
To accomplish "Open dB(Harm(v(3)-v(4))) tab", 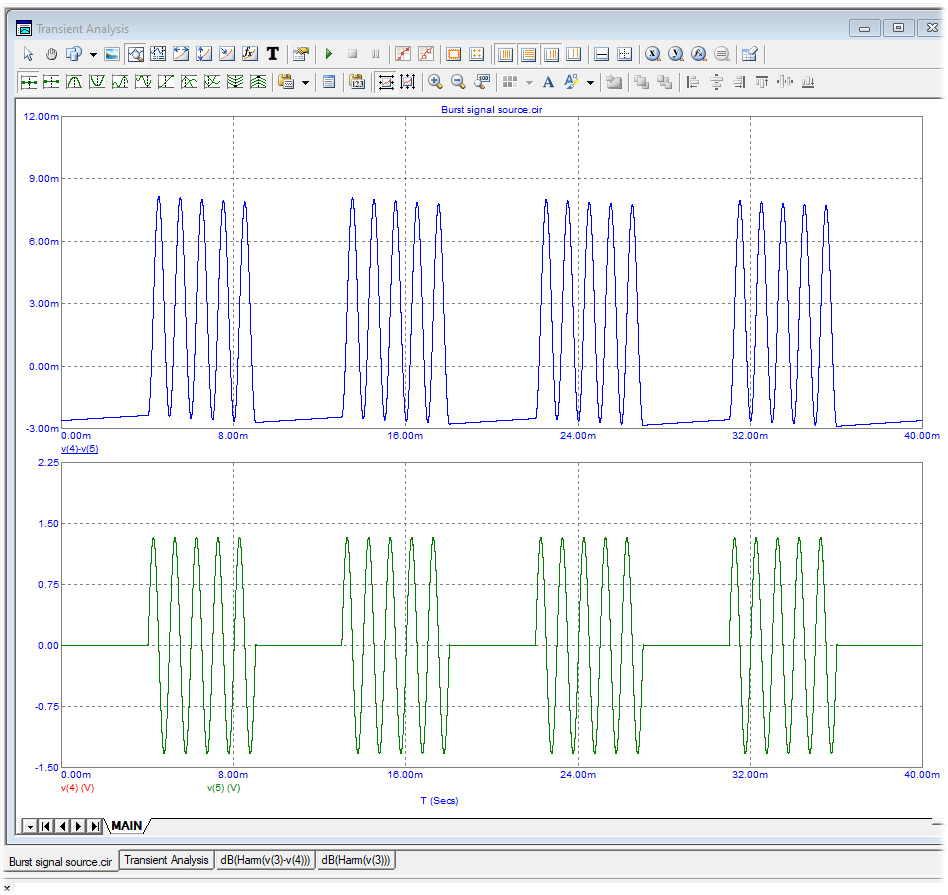I will [265, 860].
